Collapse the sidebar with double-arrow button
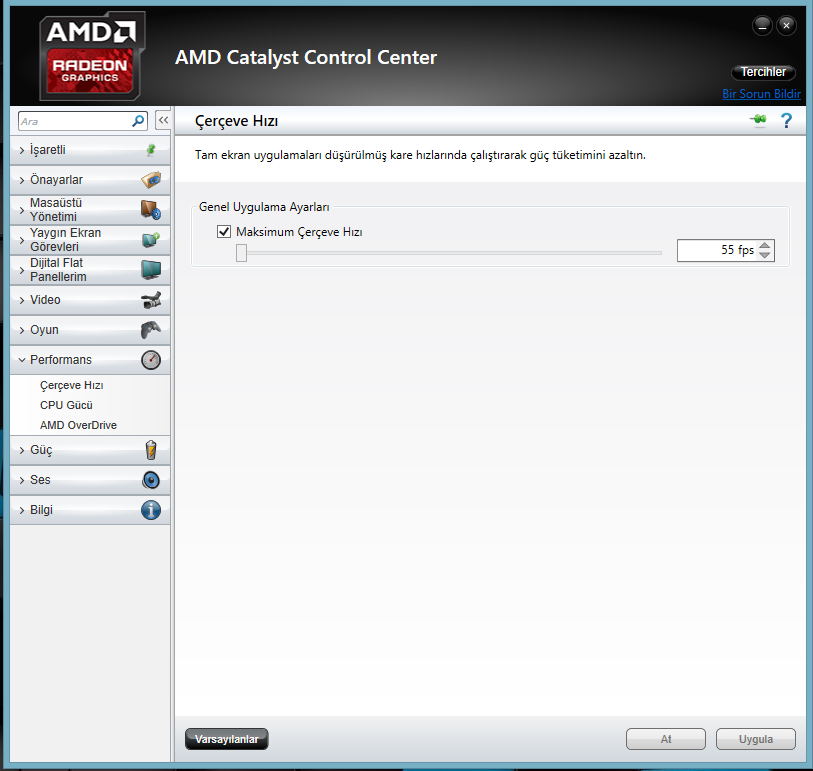The height and width of the screenshot is (771, 813). 163,121
